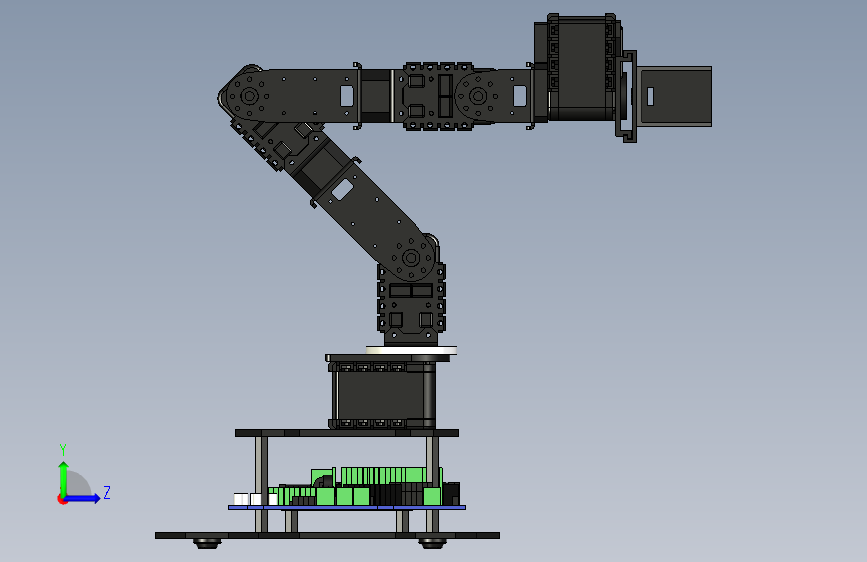
Task: Click the green Y axis arrow of the triad
Action: pos(64,478)
